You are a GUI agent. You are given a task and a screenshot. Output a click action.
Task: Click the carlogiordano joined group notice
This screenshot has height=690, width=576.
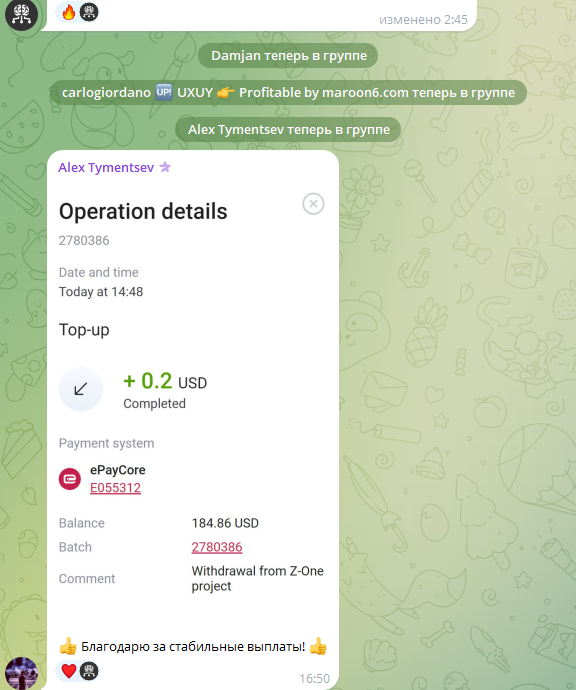[288, 92]
